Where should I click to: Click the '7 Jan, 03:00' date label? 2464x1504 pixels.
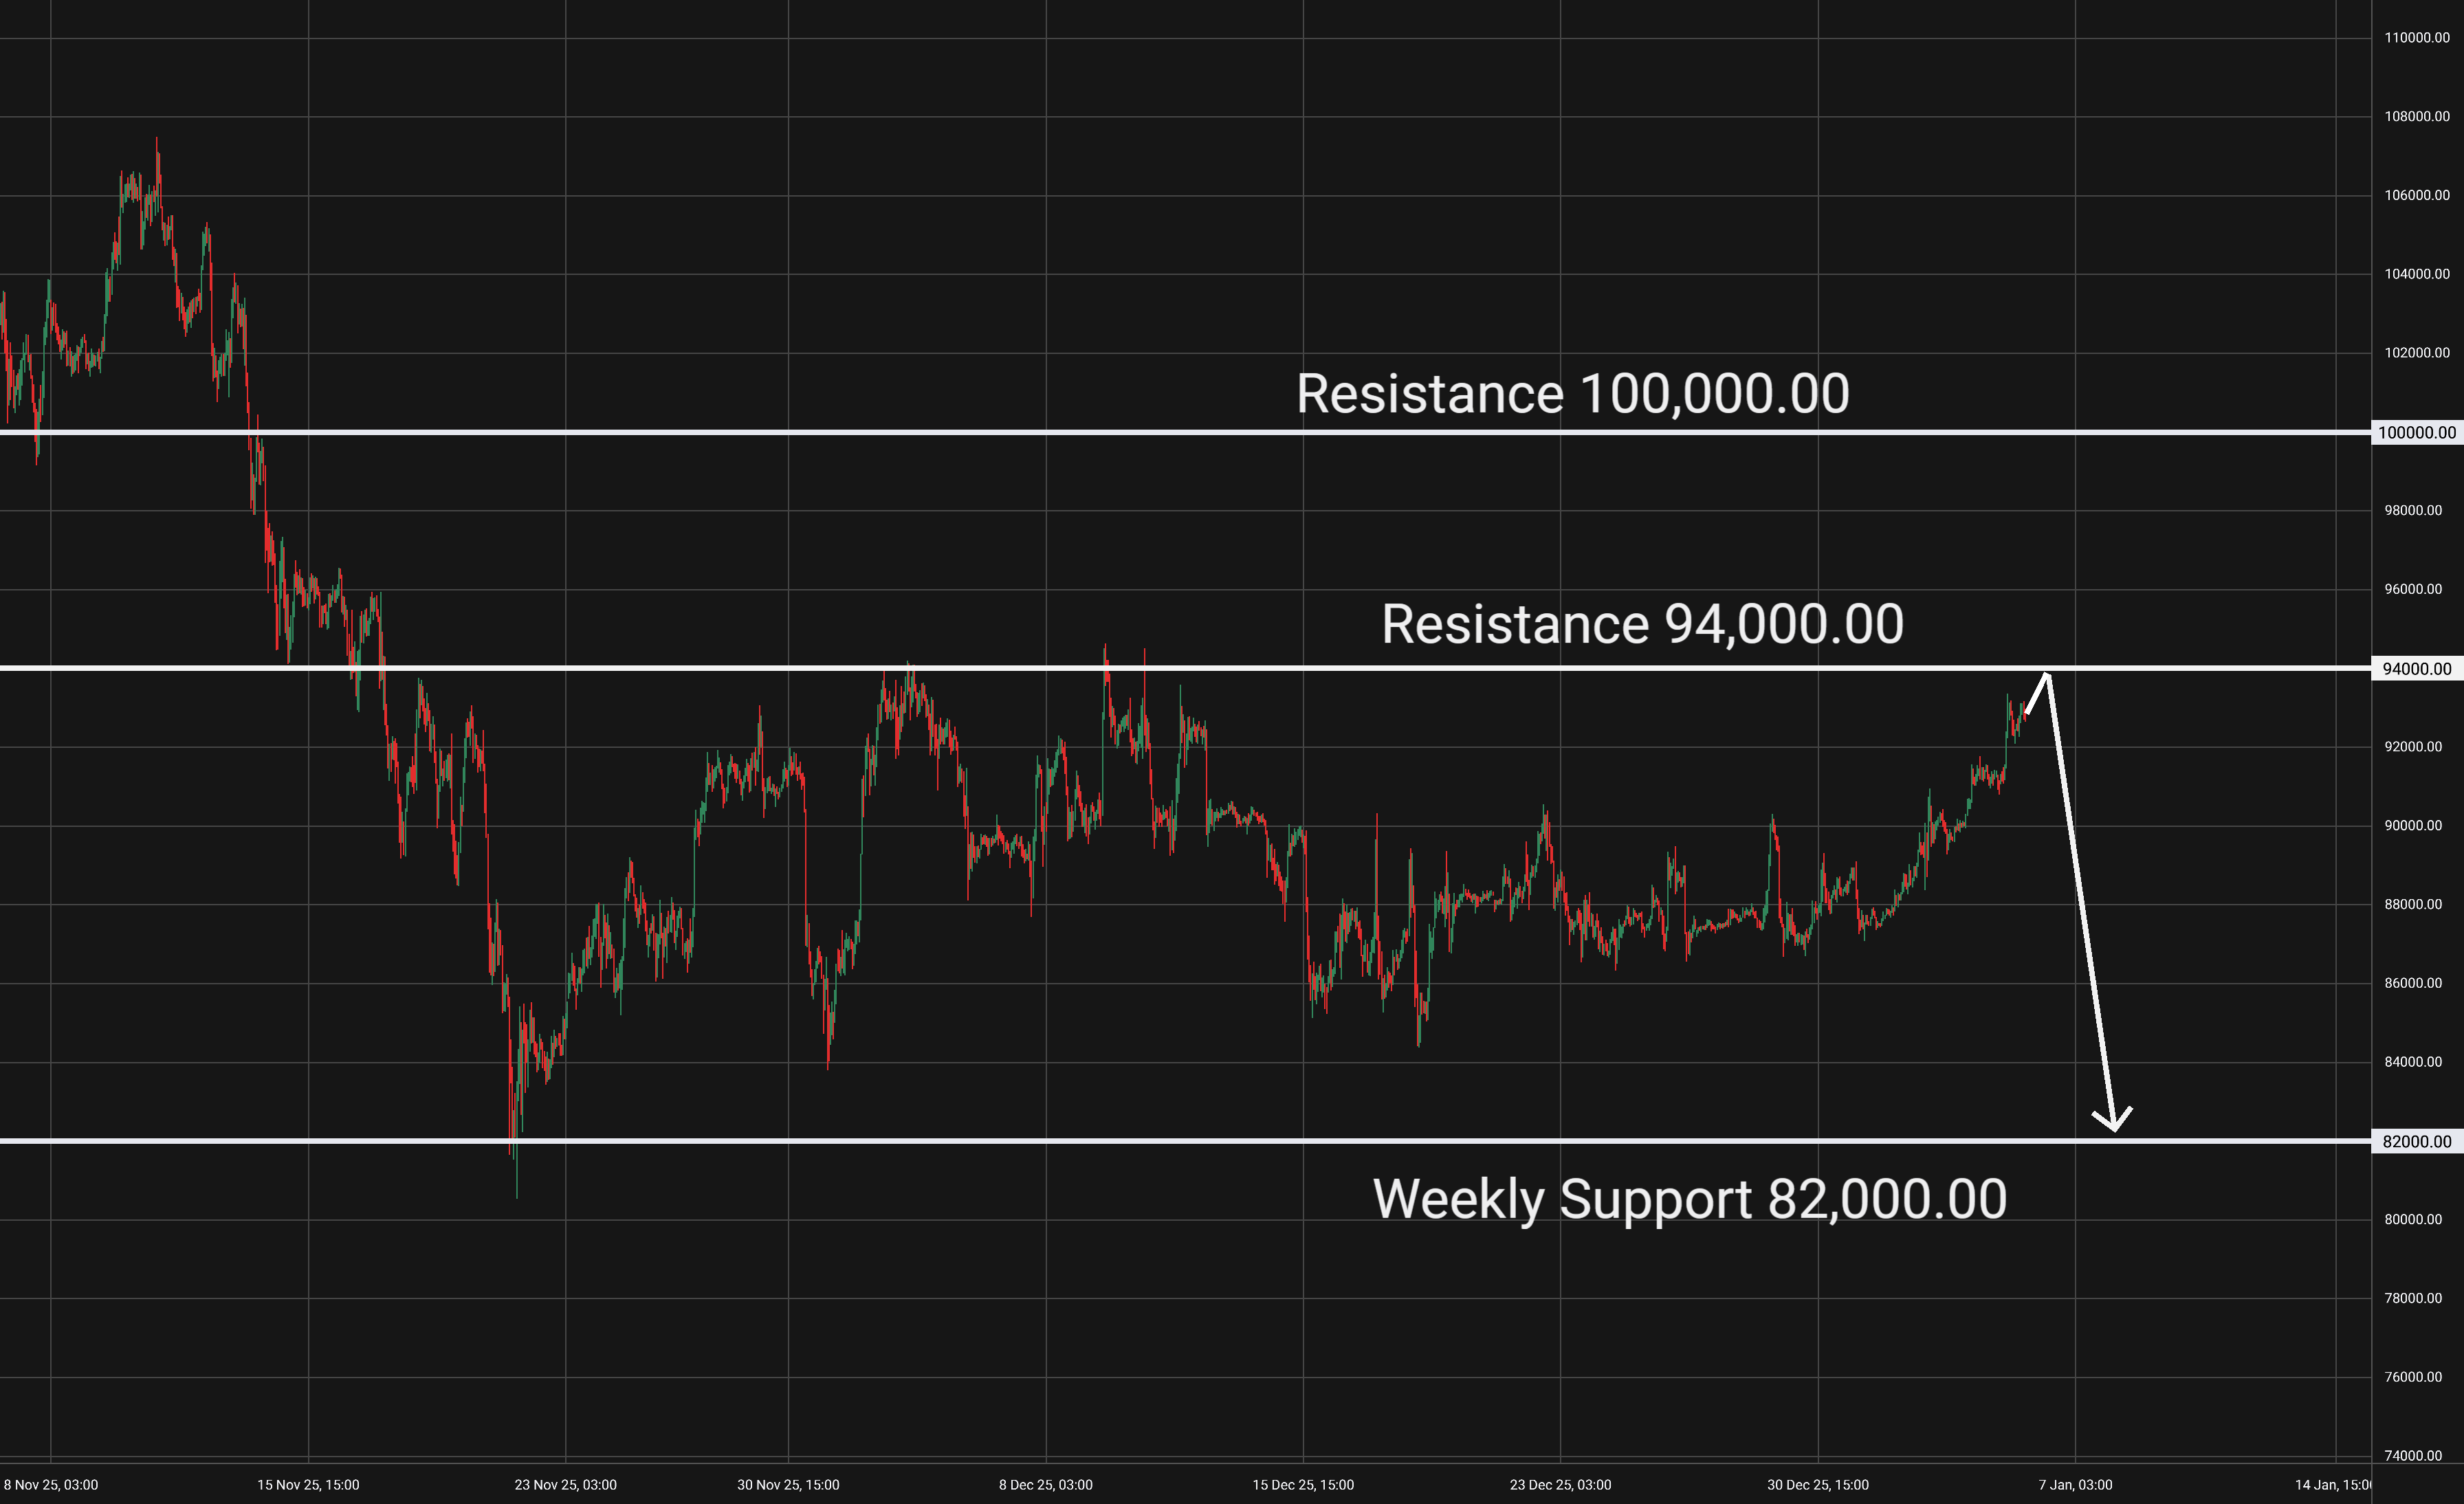tap(2075, 1485)
